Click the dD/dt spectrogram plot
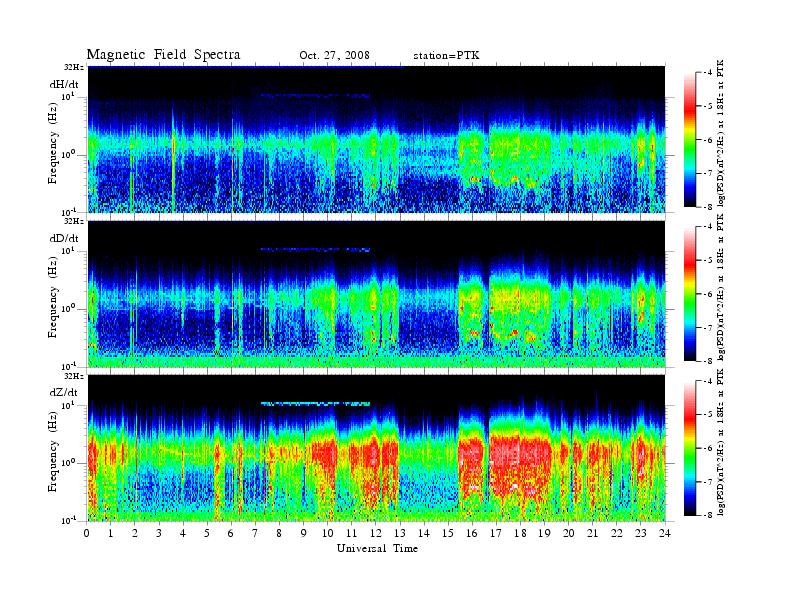 click(376, 294)
